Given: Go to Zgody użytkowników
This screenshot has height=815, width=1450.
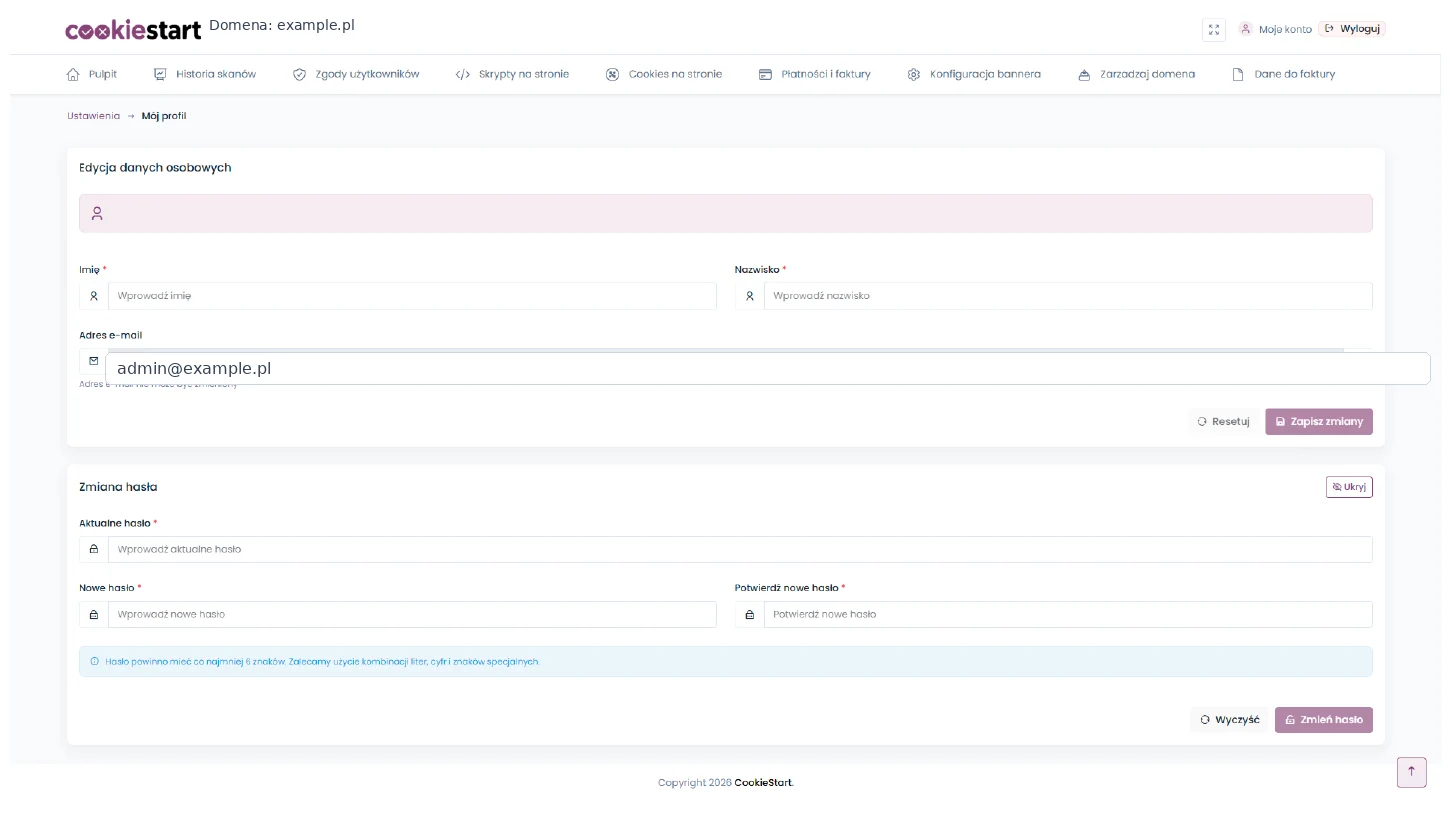Looking at the screenshot, I should click(x=356, y=74).
